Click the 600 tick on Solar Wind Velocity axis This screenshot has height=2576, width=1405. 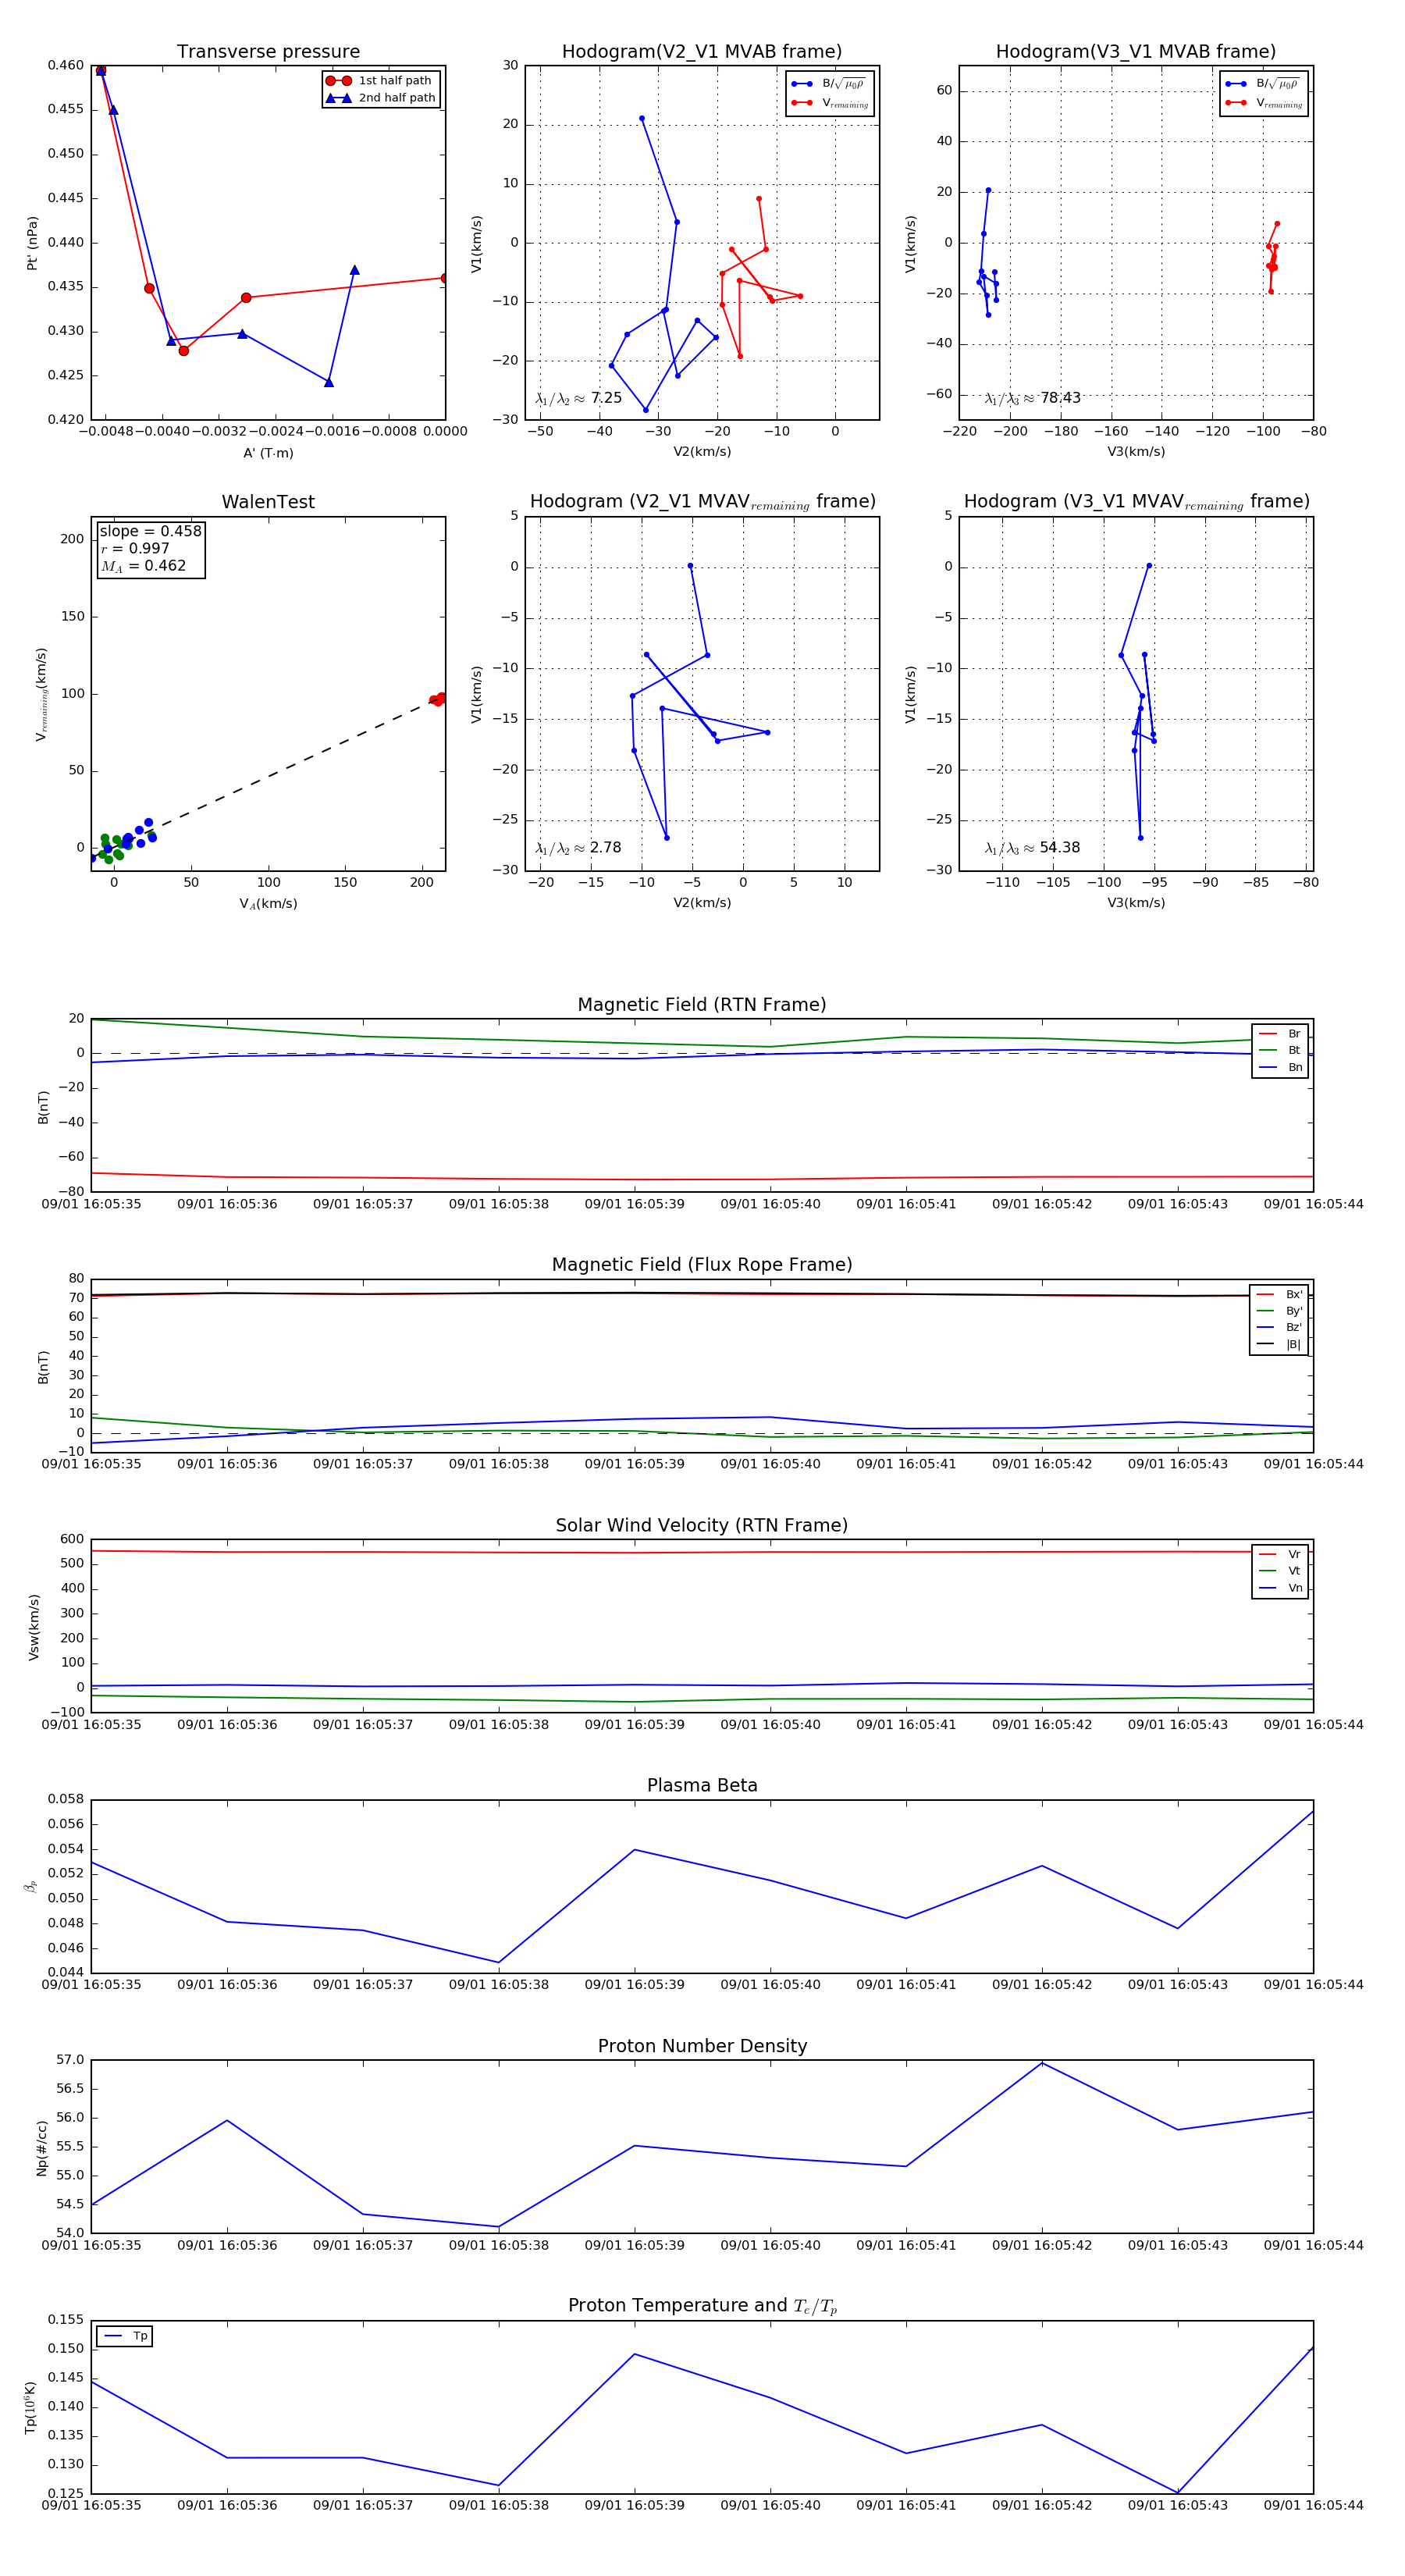pos(72,1539)
